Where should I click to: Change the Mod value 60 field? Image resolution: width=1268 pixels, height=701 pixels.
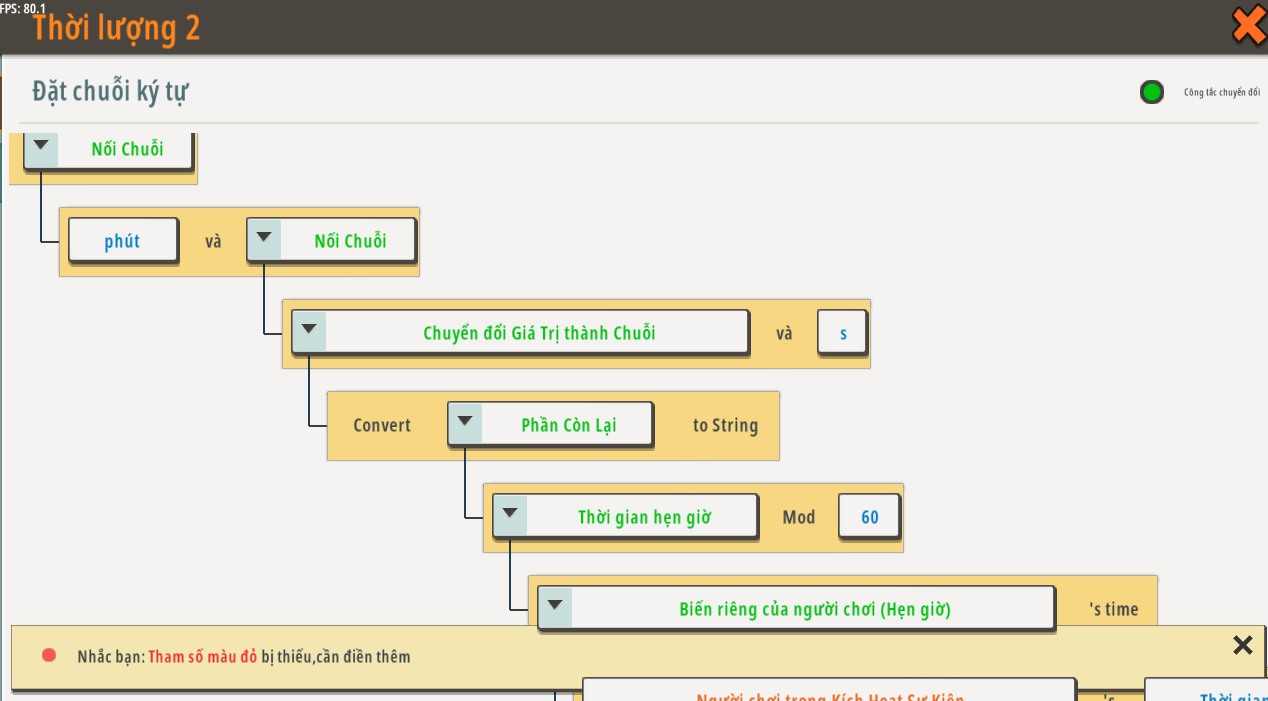[x=869, y=517]
